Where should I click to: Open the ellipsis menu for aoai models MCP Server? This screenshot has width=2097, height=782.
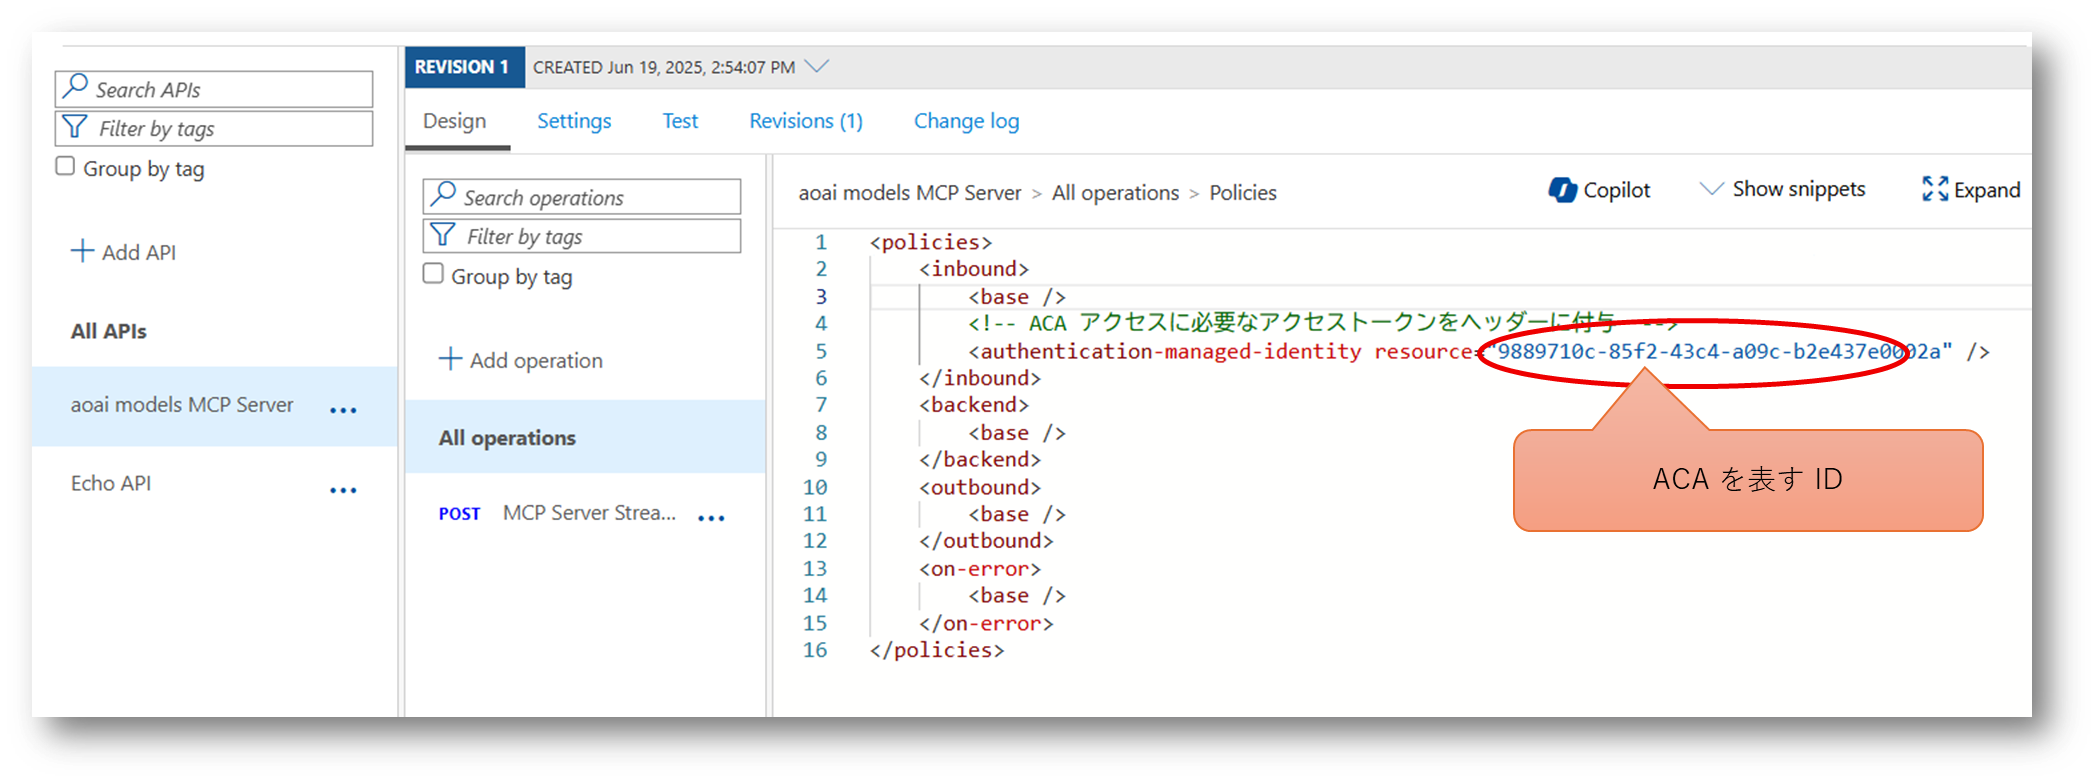(x=343, y=410)
